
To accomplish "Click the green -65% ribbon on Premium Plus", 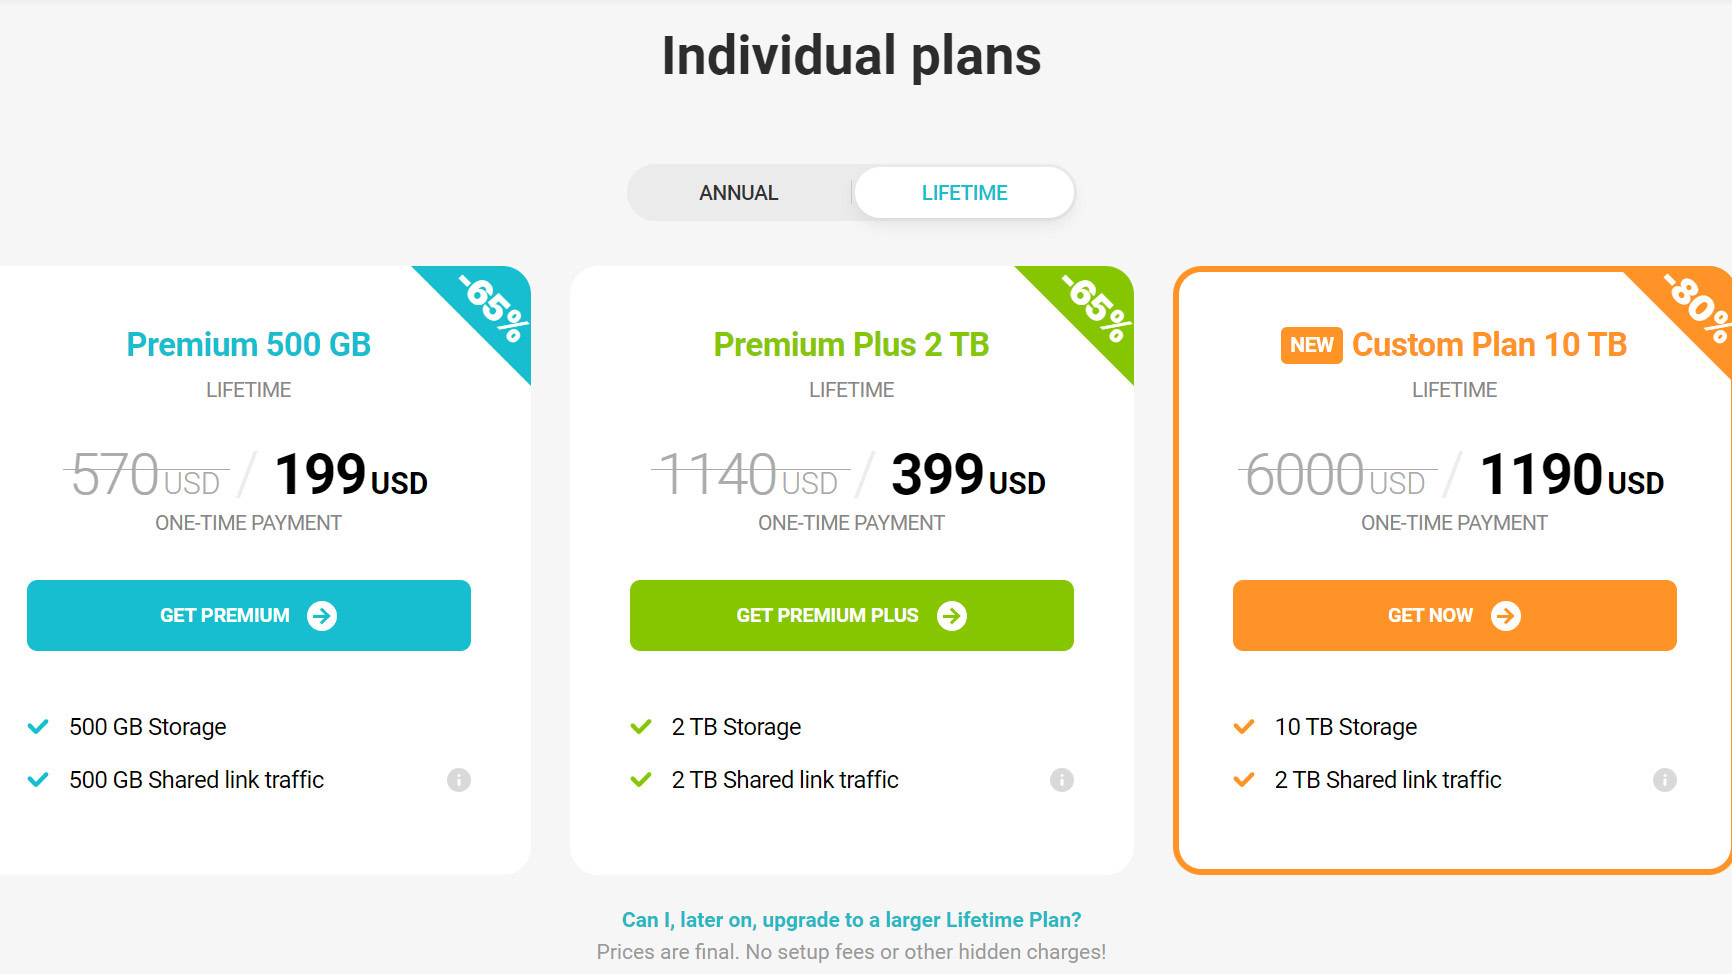I will click(x=1095, y=309).
